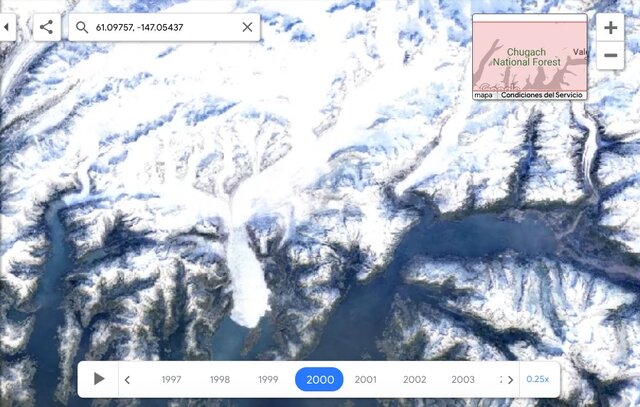Select year 1997 on the timeline
Viewport: 640px width, 407px height.
tap(171, 380)
